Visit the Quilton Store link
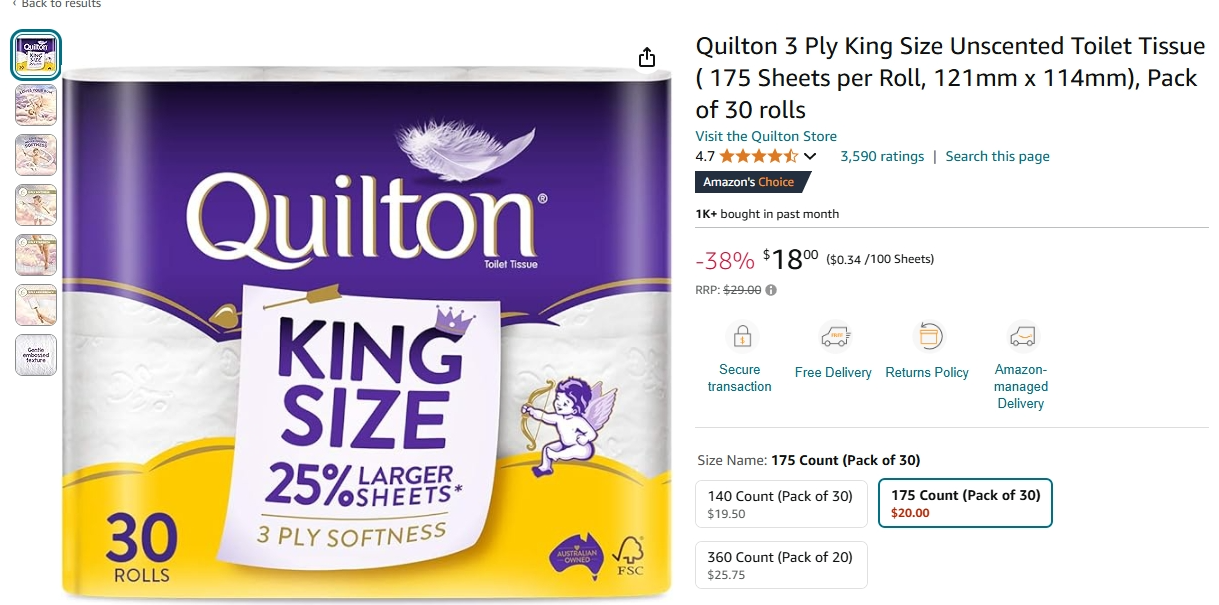Image resolution: width=1219 pixels, height=605 pixels. click(766, 136)
